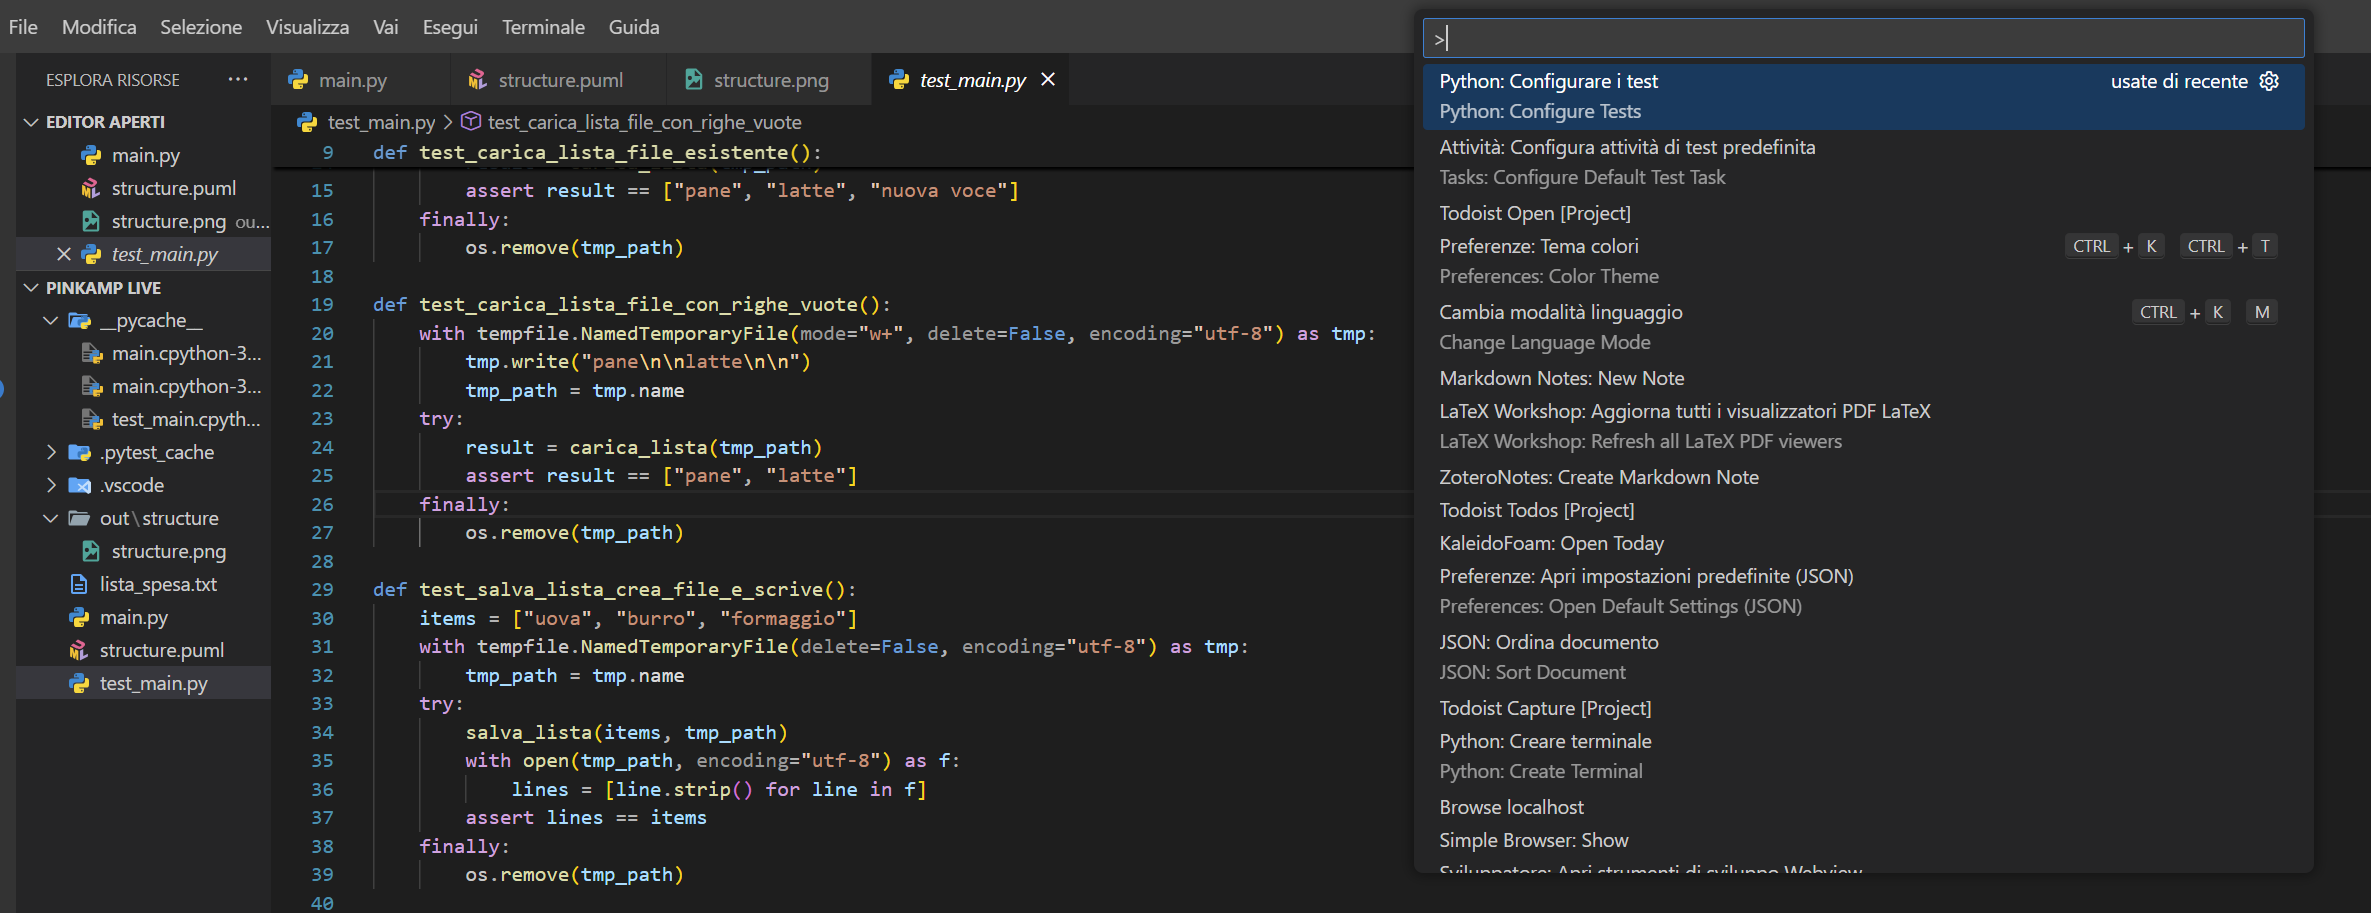Viewport: 2371px width, 913px height.
Task: Select 'Cambia modalità linguaggio' command
Action: [x=1863, y=327]
